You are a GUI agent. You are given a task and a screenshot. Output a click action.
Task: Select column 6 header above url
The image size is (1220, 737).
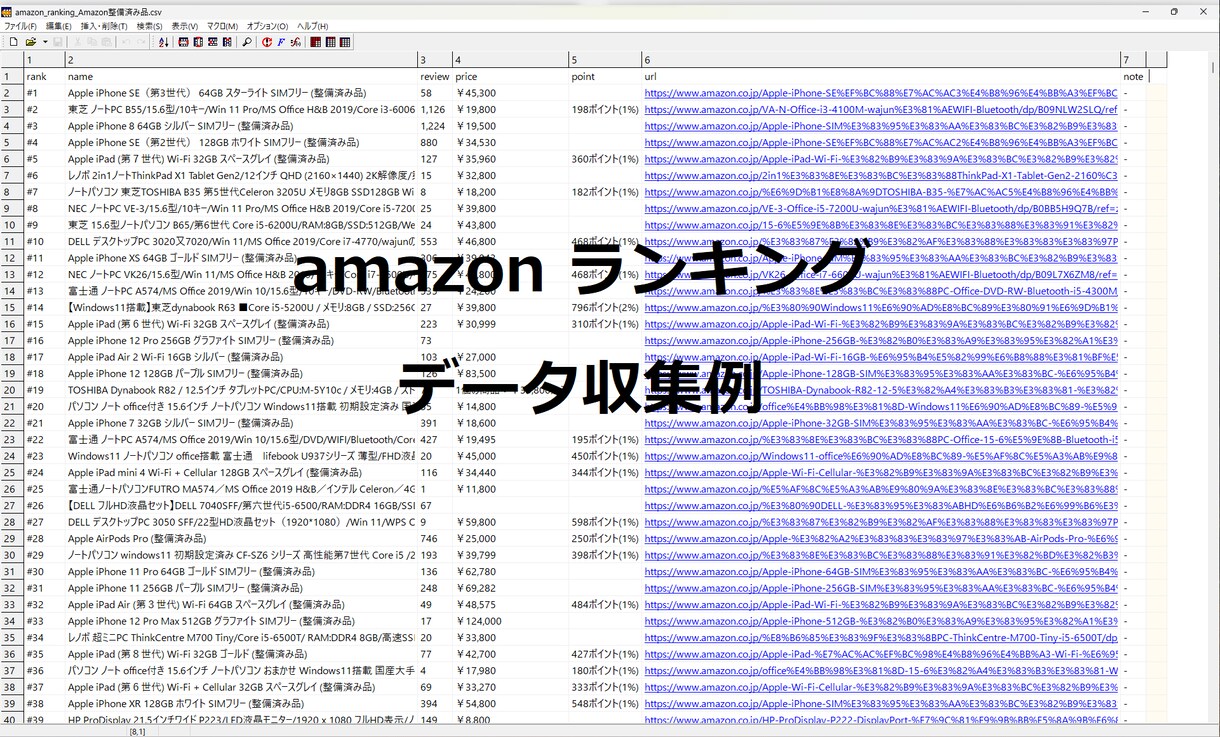880,60
